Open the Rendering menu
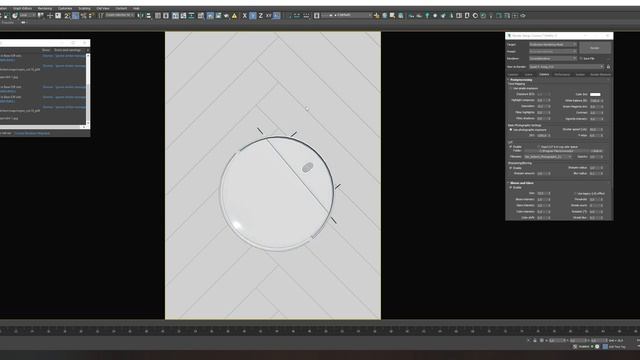The width and height of the screenshot is (640, 360). pos(45,8)
